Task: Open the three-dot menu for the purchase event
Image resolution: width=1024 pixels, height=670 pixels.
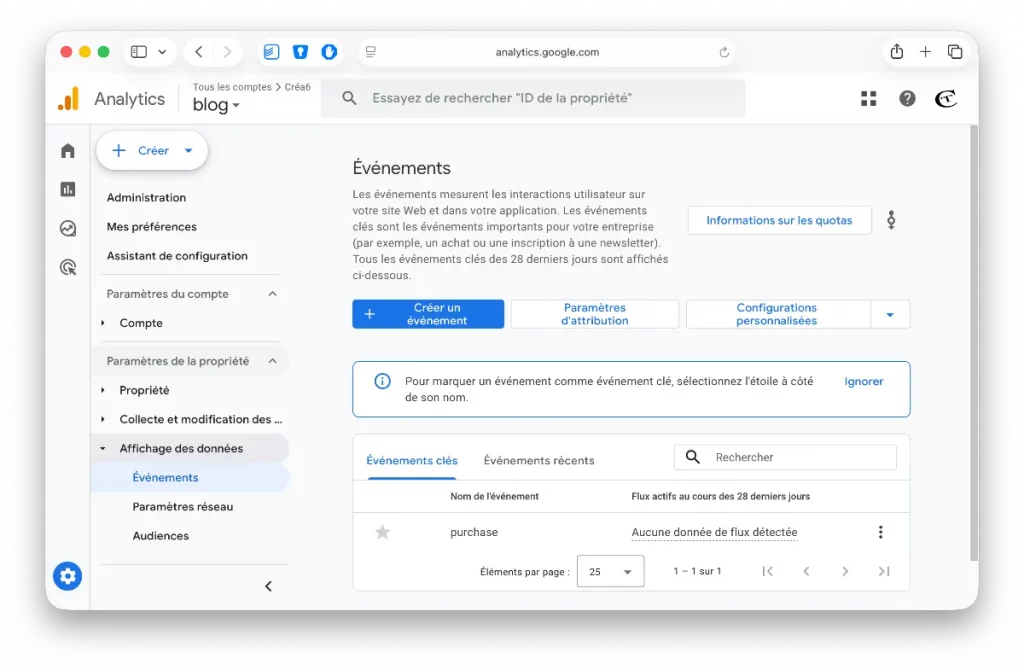Action: click(x=881, y=531)
